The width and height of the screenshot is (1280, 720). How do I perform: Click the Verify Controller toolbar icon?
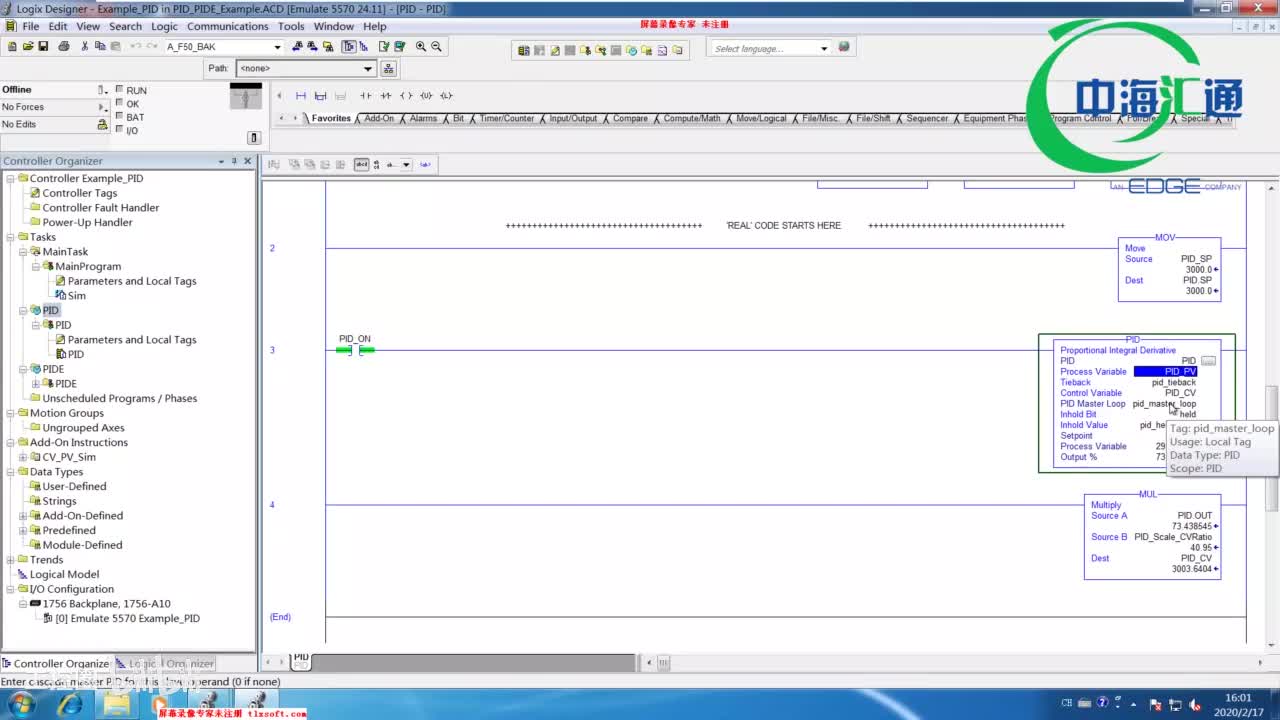[400, 46]
